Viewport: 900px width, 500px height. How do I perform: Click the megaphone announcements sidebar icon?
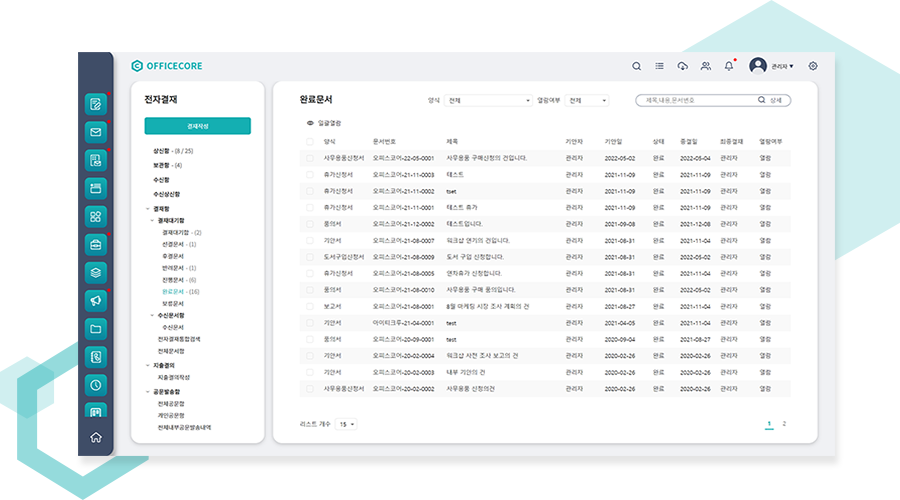[96, 300]
